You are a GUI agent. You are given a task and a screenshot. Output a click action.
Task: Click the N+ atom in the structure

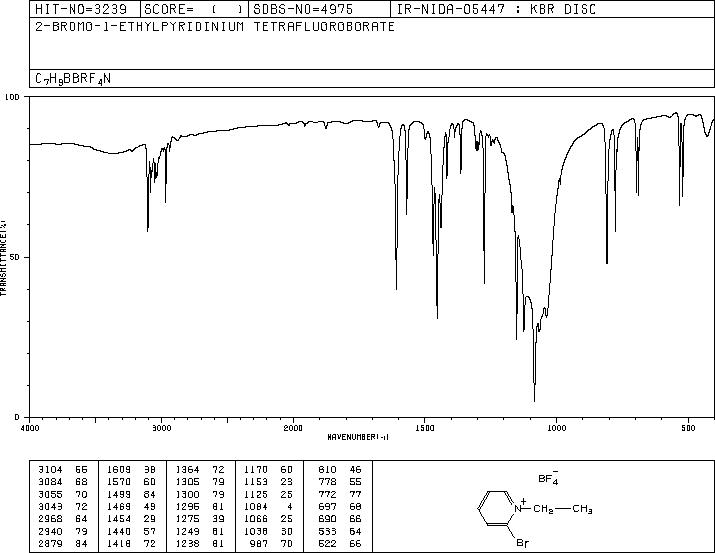(520, 506)
